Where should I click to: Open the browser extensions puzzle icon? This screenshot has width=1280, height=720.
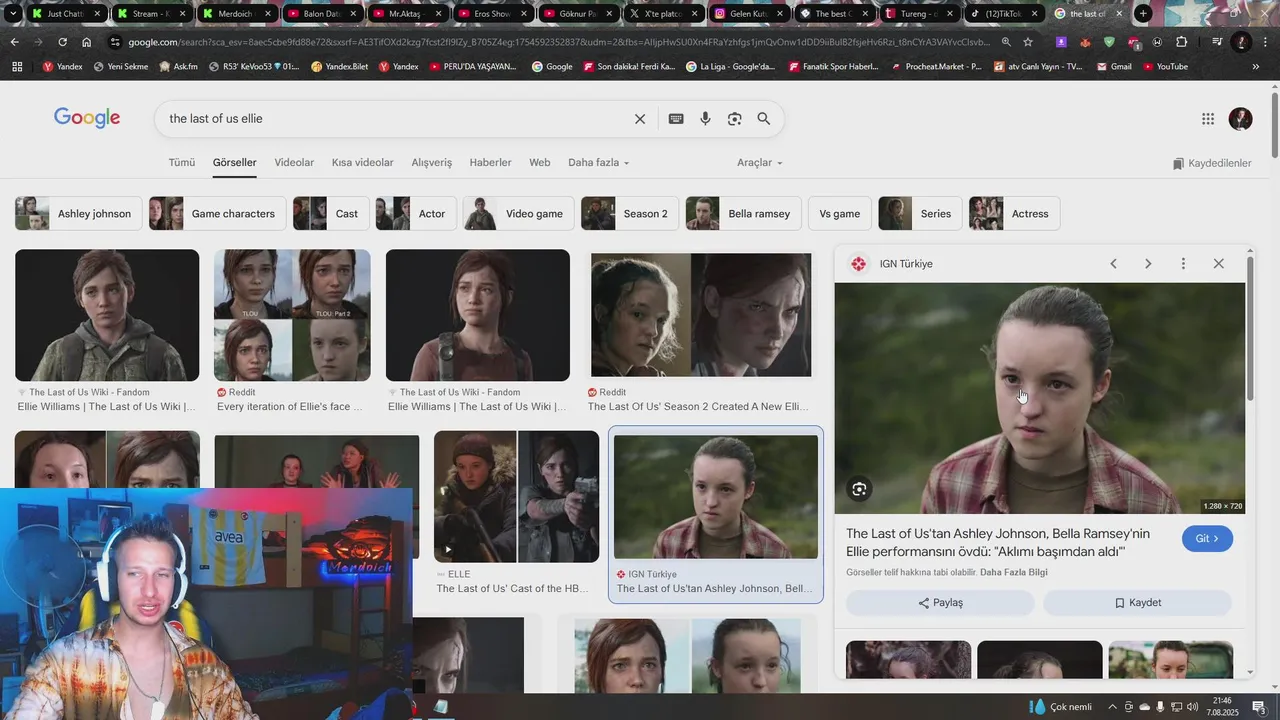[1182, 42]
